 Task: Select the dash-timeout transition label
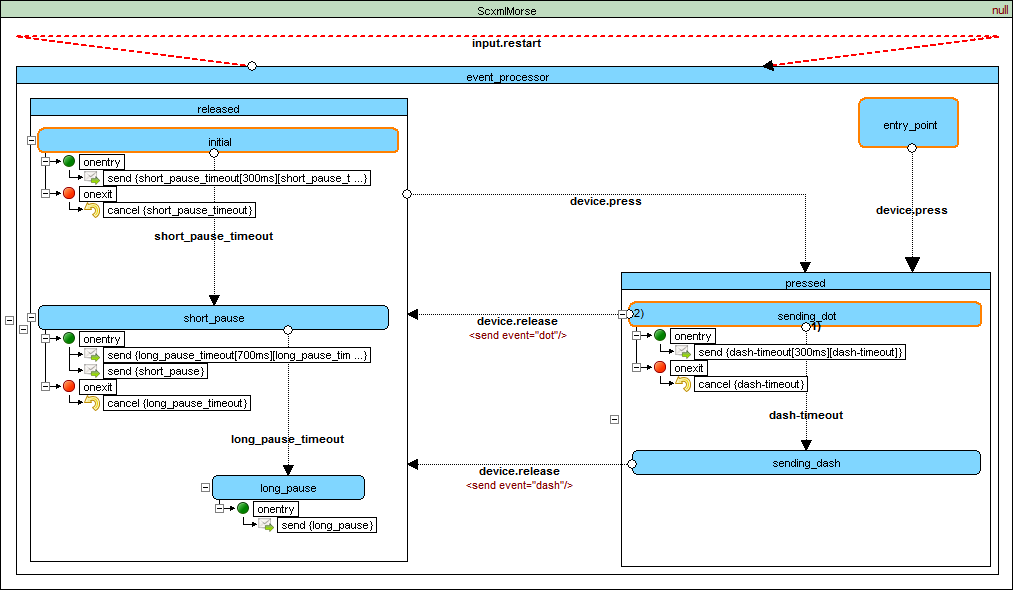(805, 415)
